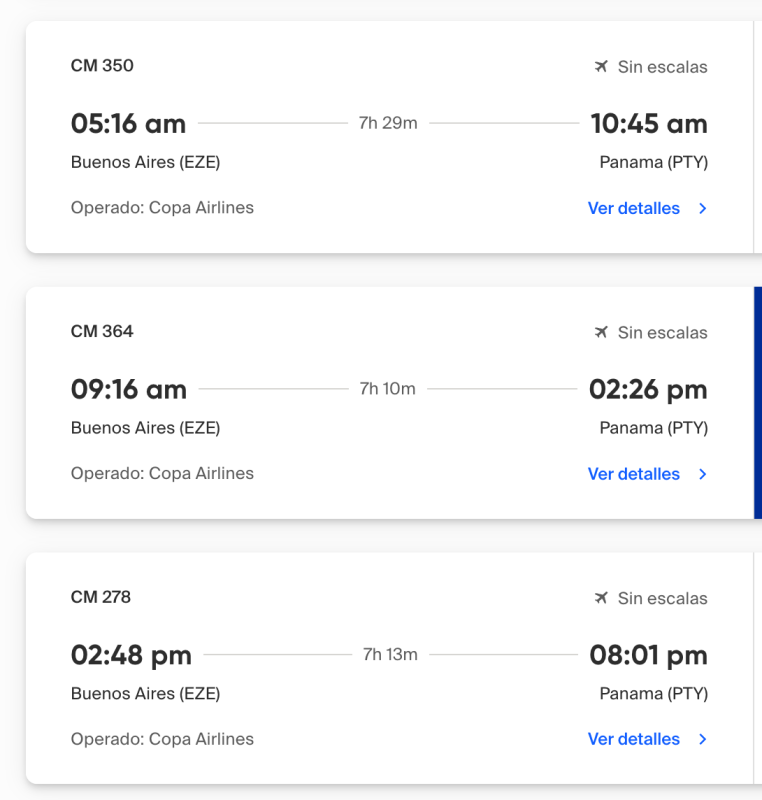Image resolution: width=762 pixels, height=800 pixels.
Task: Click Operado: Copa Airlines on CM 364
Action: click(162, 473)
